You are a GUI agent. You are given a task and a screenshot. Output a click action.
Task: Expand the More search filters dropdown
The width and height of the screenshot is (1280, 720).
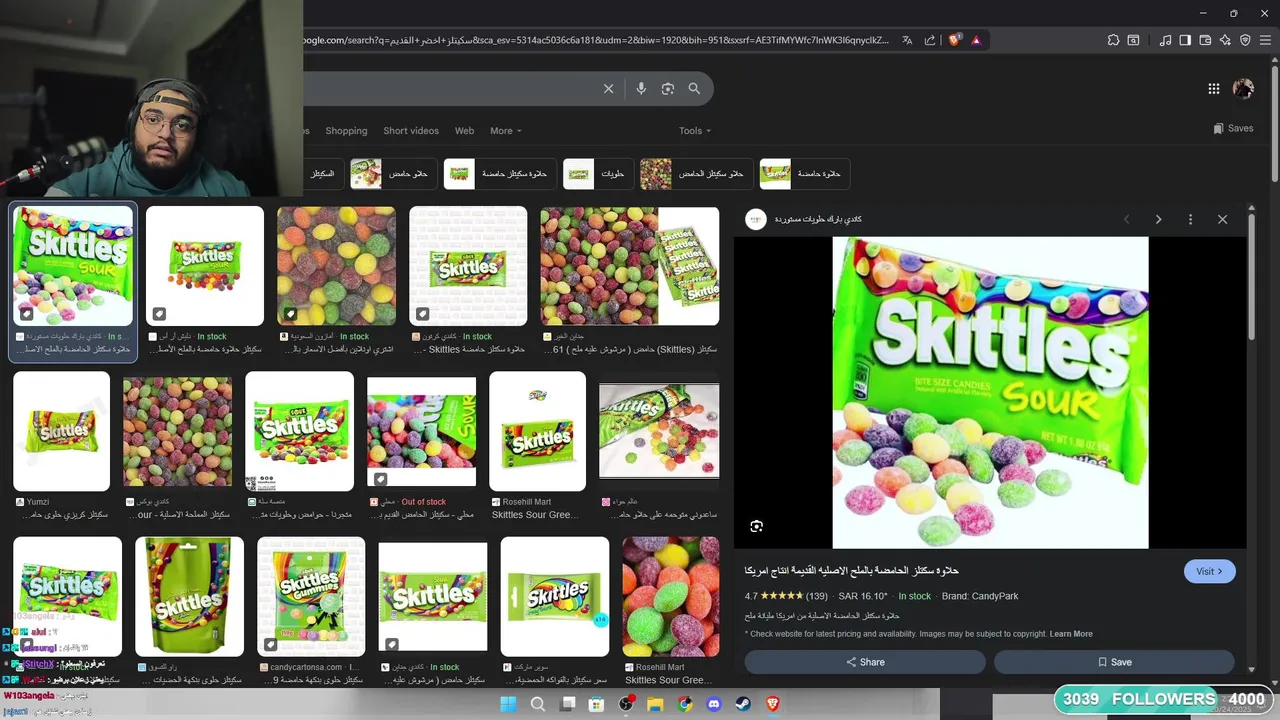click(x=505, y=131)
